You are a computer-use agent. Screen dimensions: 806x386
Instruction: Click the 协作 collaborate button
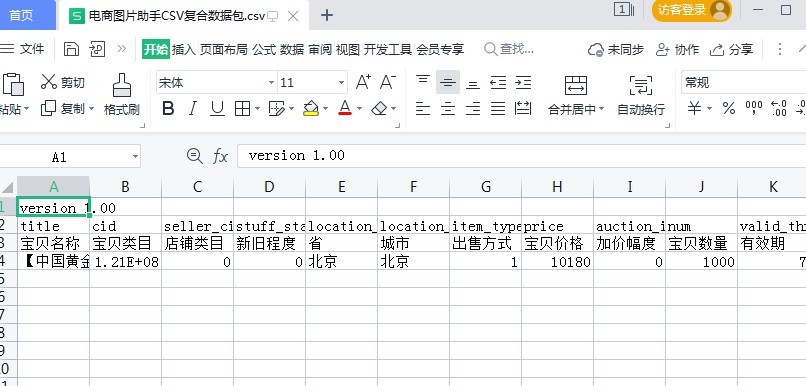pos(677,49)
